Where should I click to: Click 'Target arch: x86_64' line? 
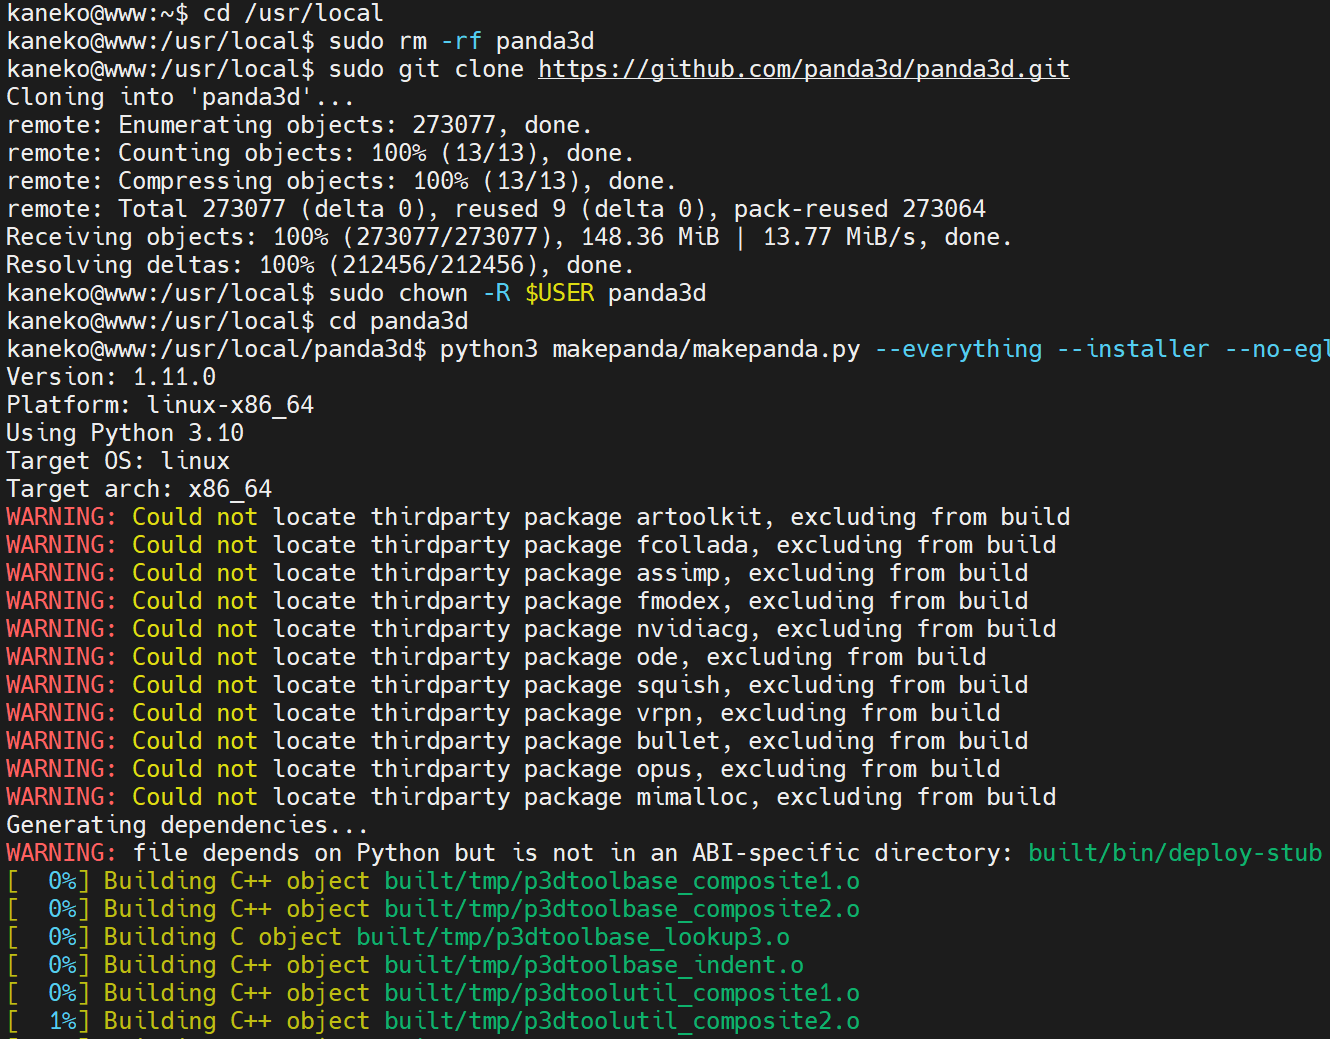click(139, 489)
